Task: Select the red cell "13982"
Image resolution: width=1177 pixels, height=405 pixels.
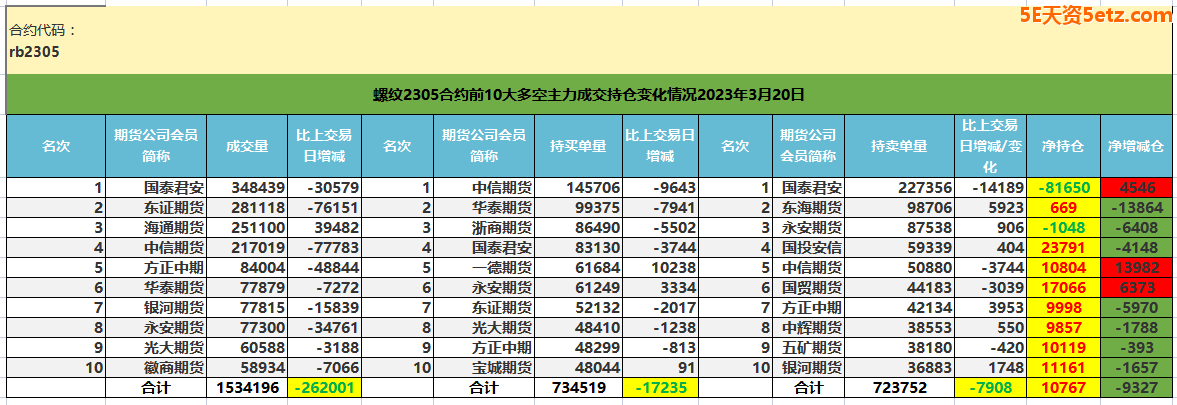Action: [x=1136, y=268]
